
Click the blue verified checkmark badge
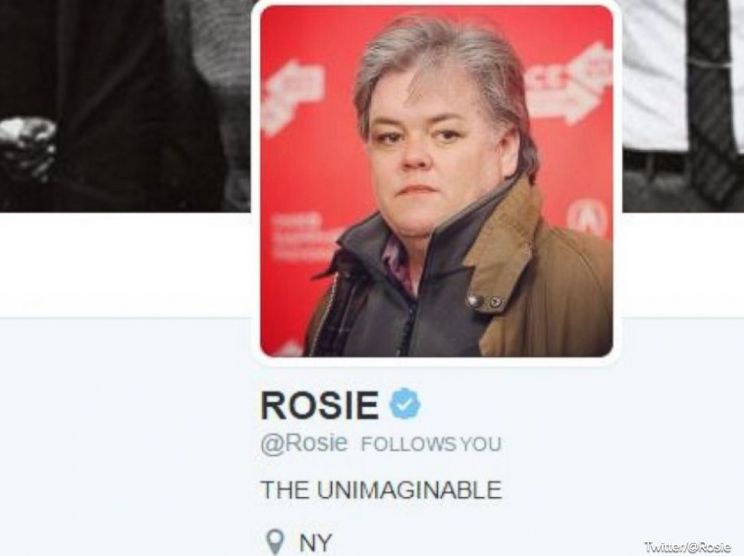(x=405, y=403)
